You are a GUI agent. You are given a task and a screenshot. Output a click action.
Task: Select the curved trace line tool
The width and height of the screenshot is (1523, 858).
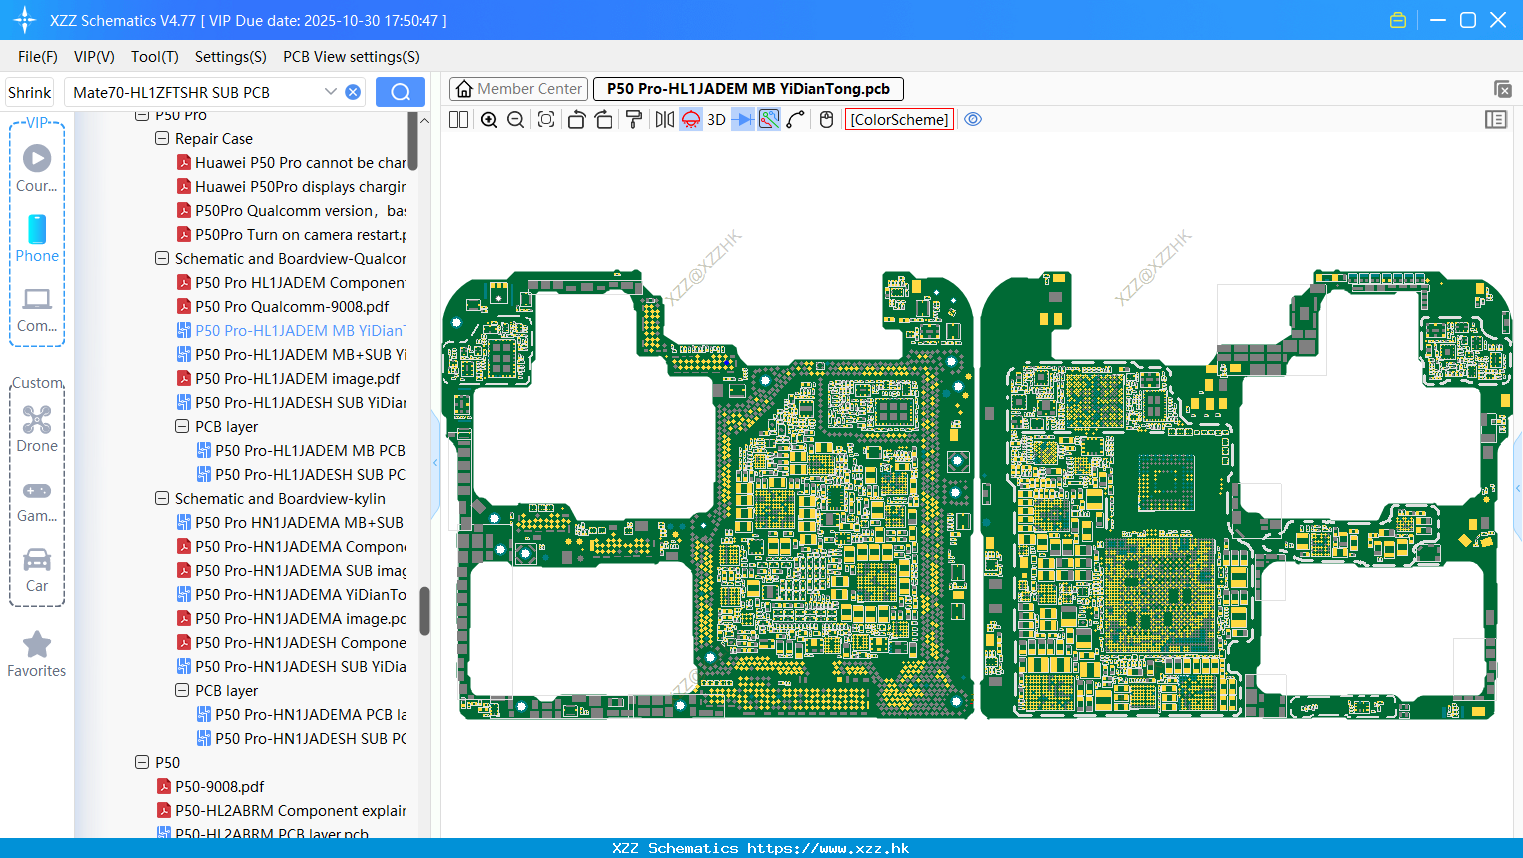(x=796, y=120)
